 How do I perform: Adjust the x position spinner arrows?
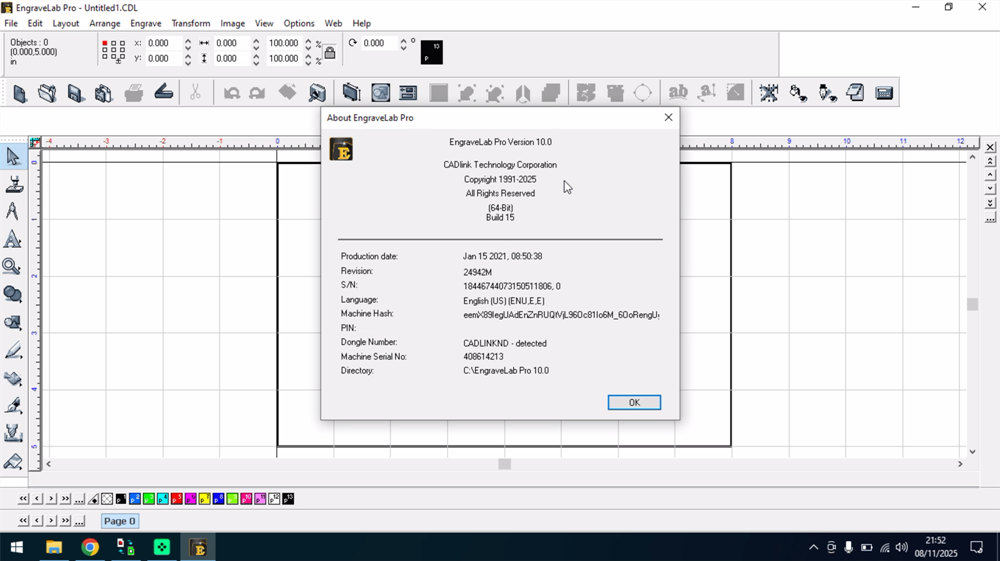[x=188, y=43]
